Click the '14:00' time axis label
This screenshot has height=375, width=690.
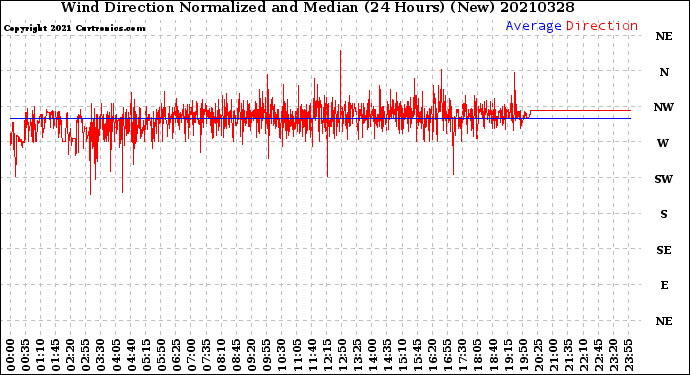tap(372, 355)
